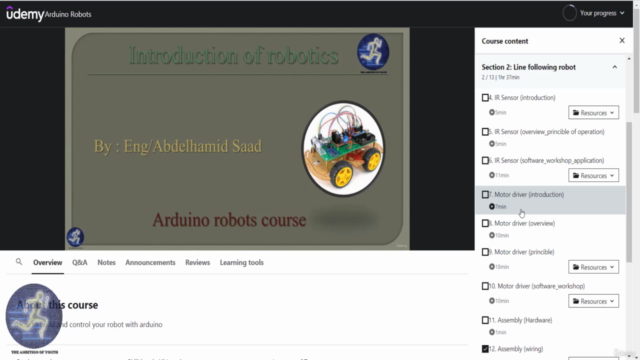Open Resources dropdown for Motor driver (principle)
The height and width of the screenshot is (360, 640).
coord(593,267)
